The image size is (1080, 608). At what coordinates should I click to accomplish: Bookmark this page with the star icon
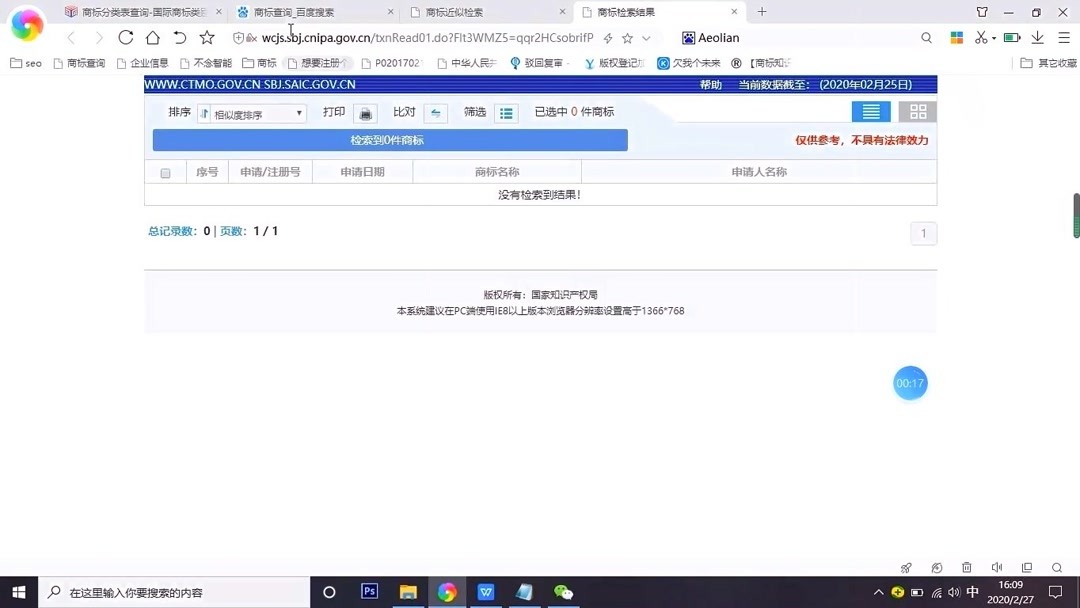tap(628, 37)
